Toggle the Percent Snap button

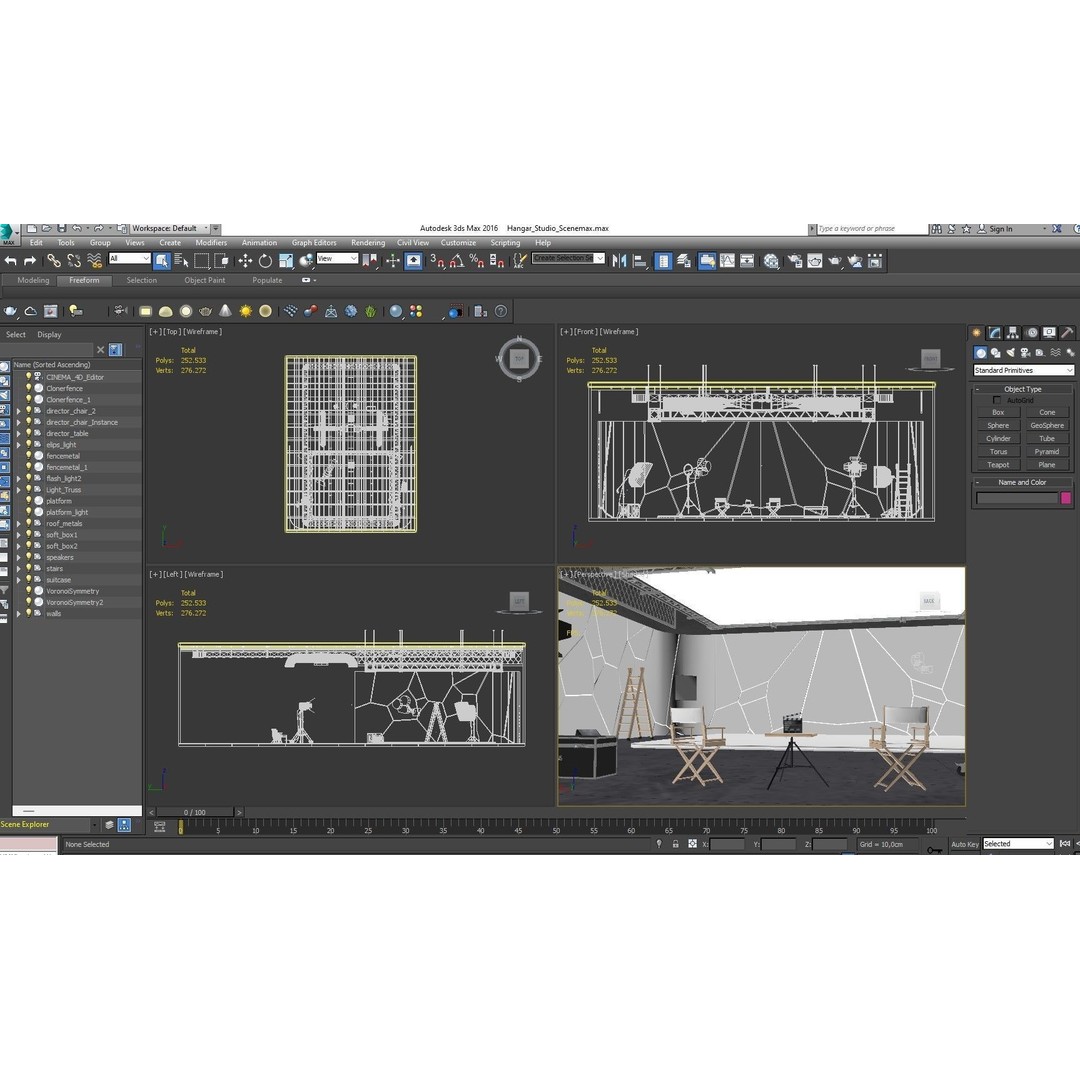point(477,261)
